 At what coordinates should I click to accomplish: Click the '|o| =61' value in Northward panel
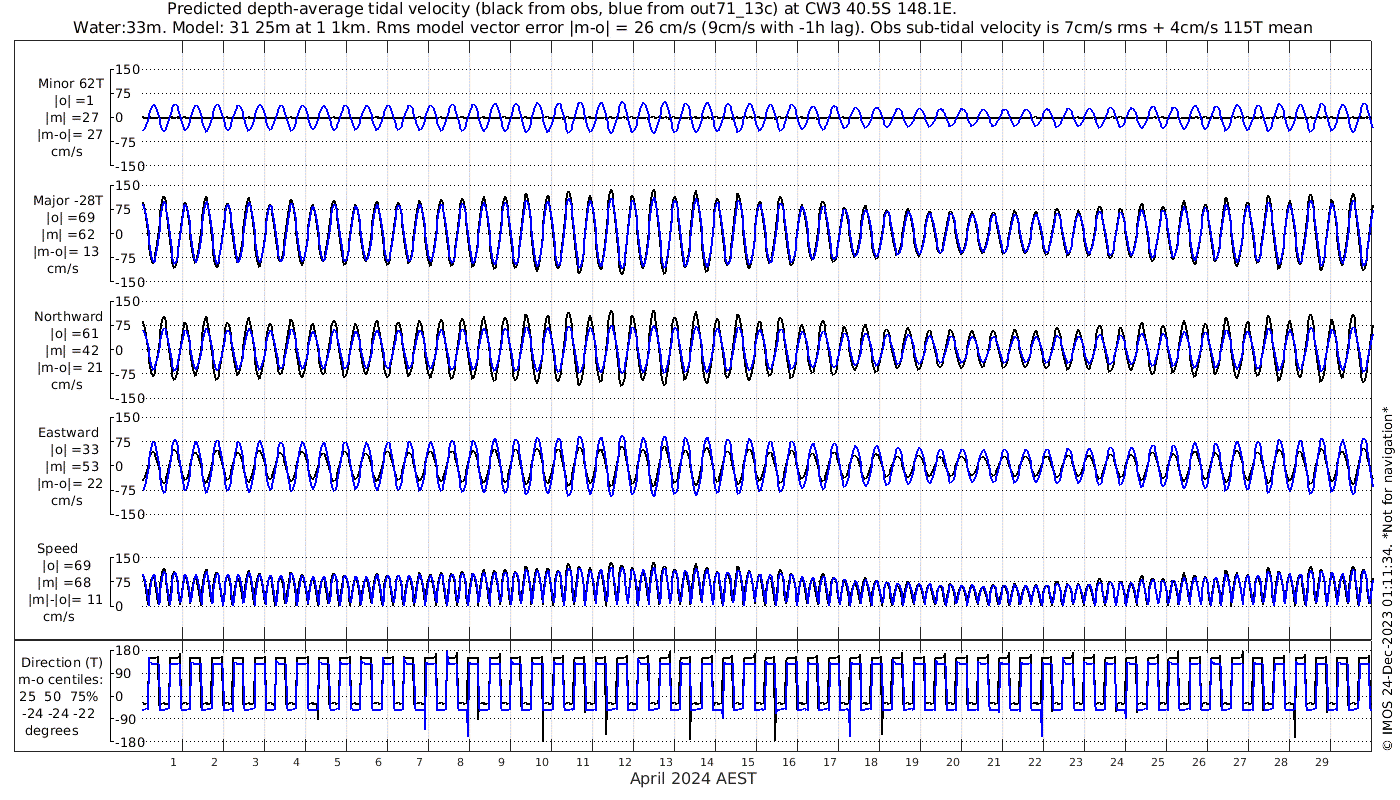[x=74, y=334]
